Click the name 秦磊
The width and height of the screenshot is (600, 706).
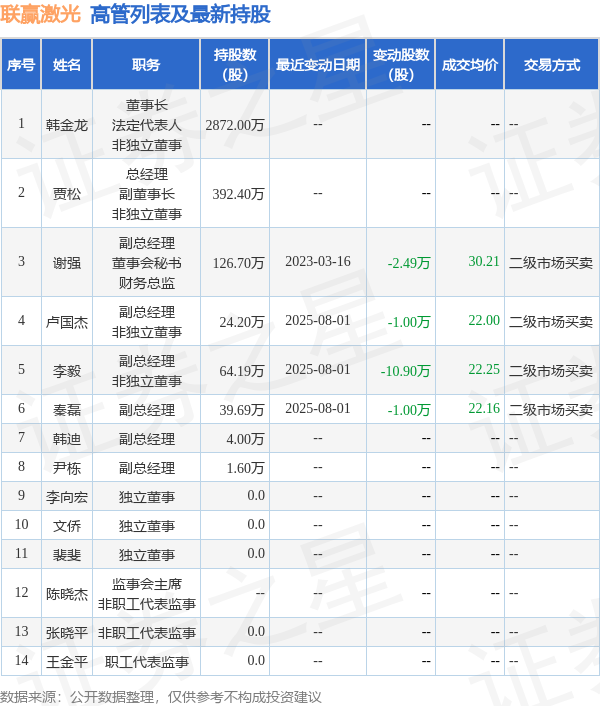(67, 410)
